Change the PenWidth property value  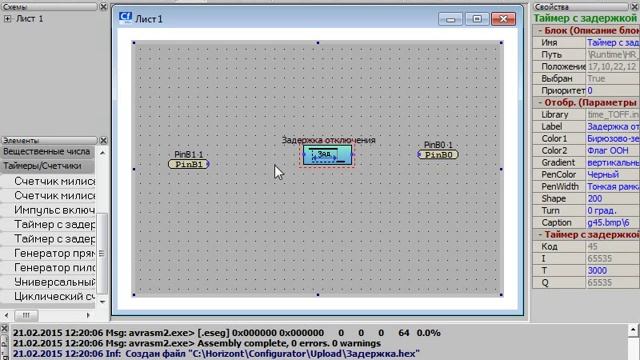613,187
